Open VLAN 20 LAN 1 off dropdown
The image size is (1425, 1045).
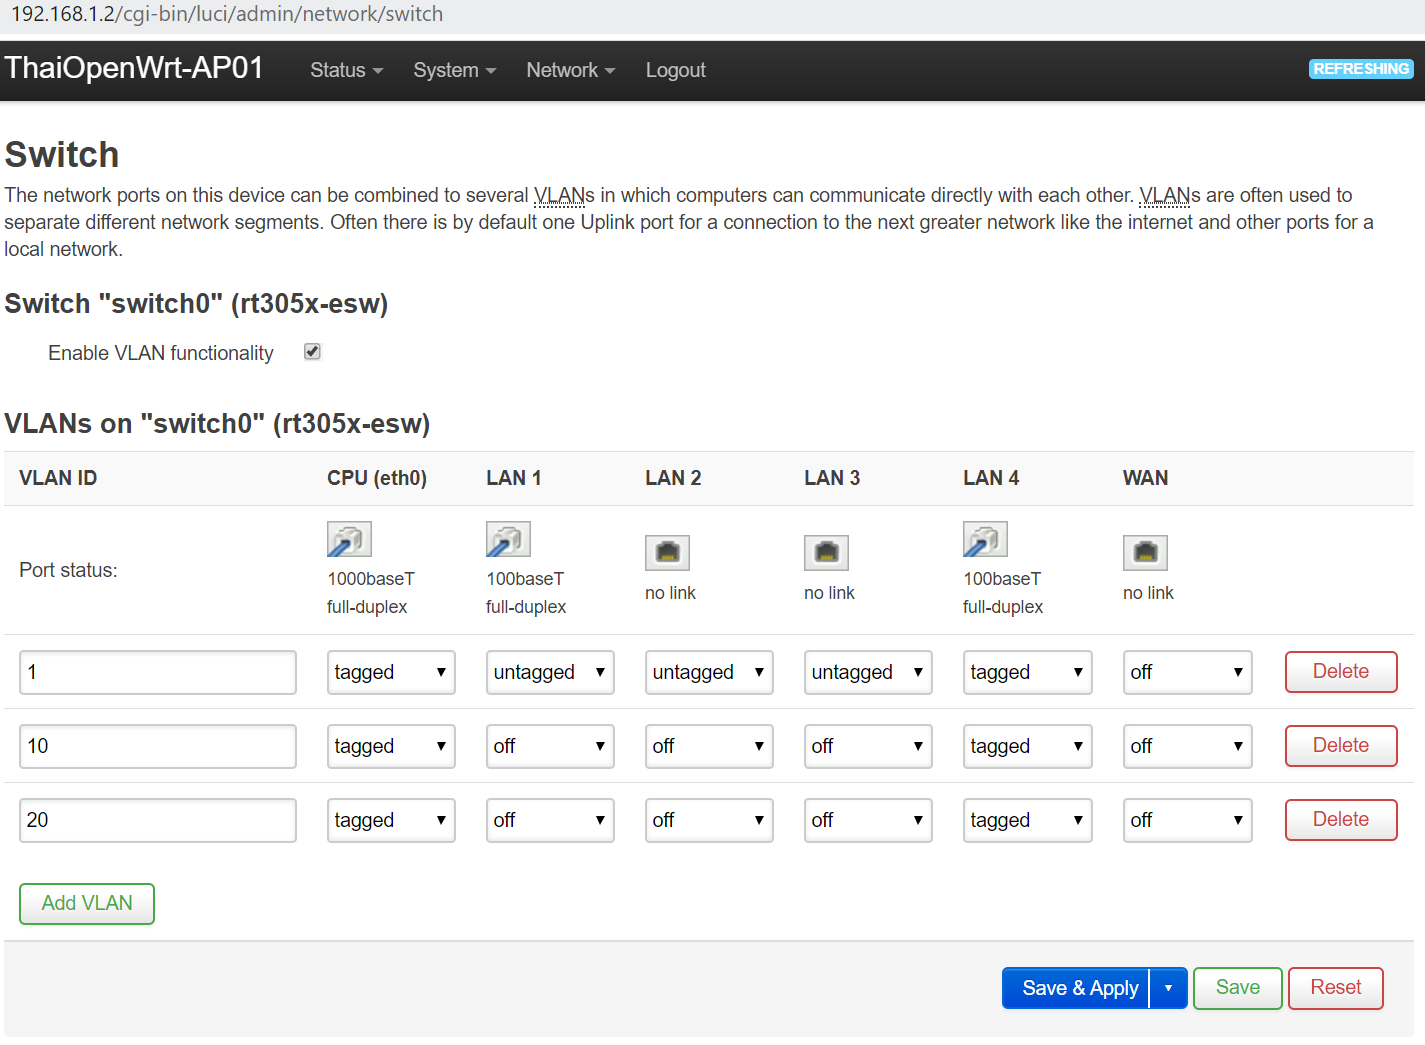point(550,820)
